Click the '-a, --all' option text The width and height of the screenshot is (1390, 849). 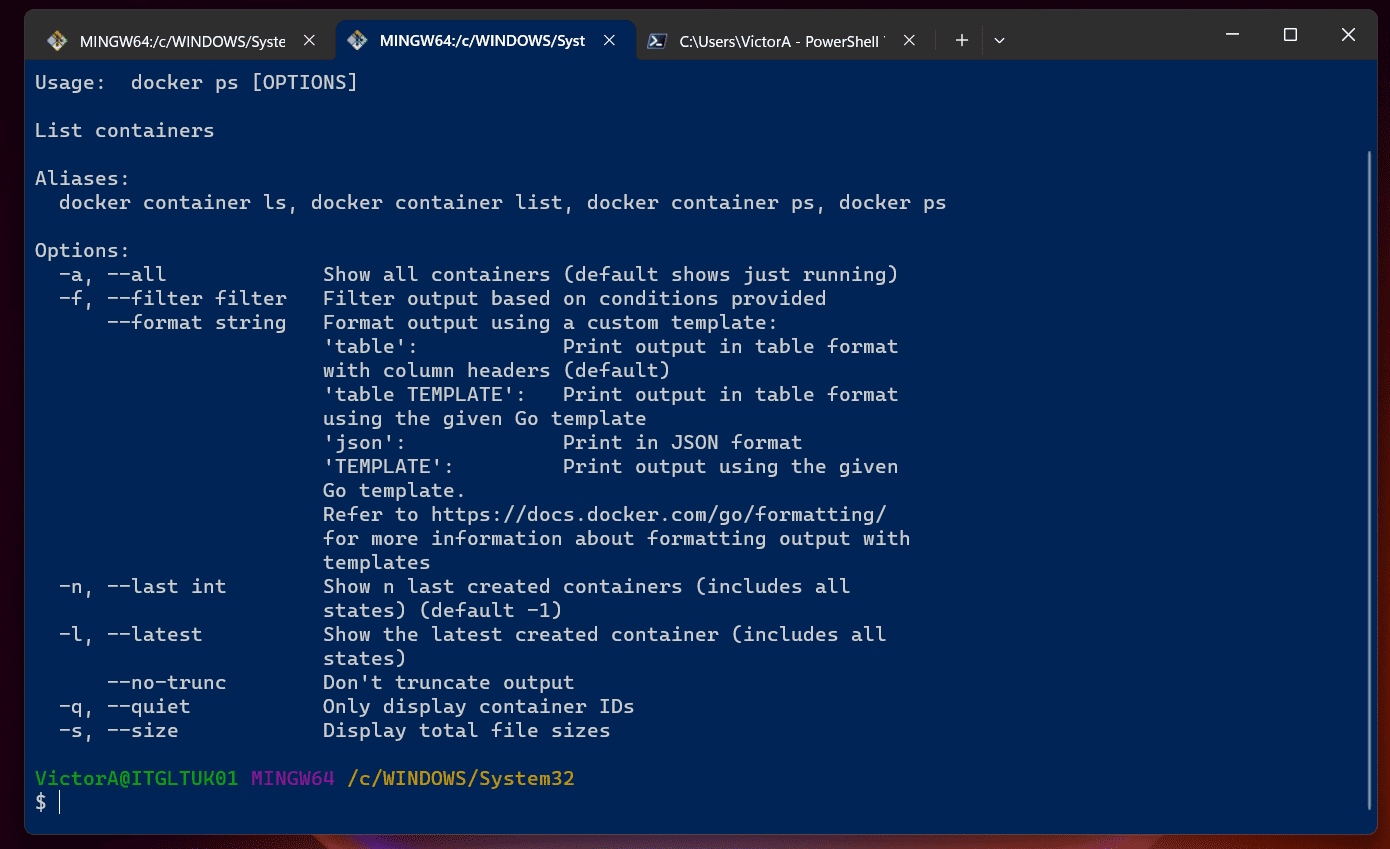pos(112,274)
